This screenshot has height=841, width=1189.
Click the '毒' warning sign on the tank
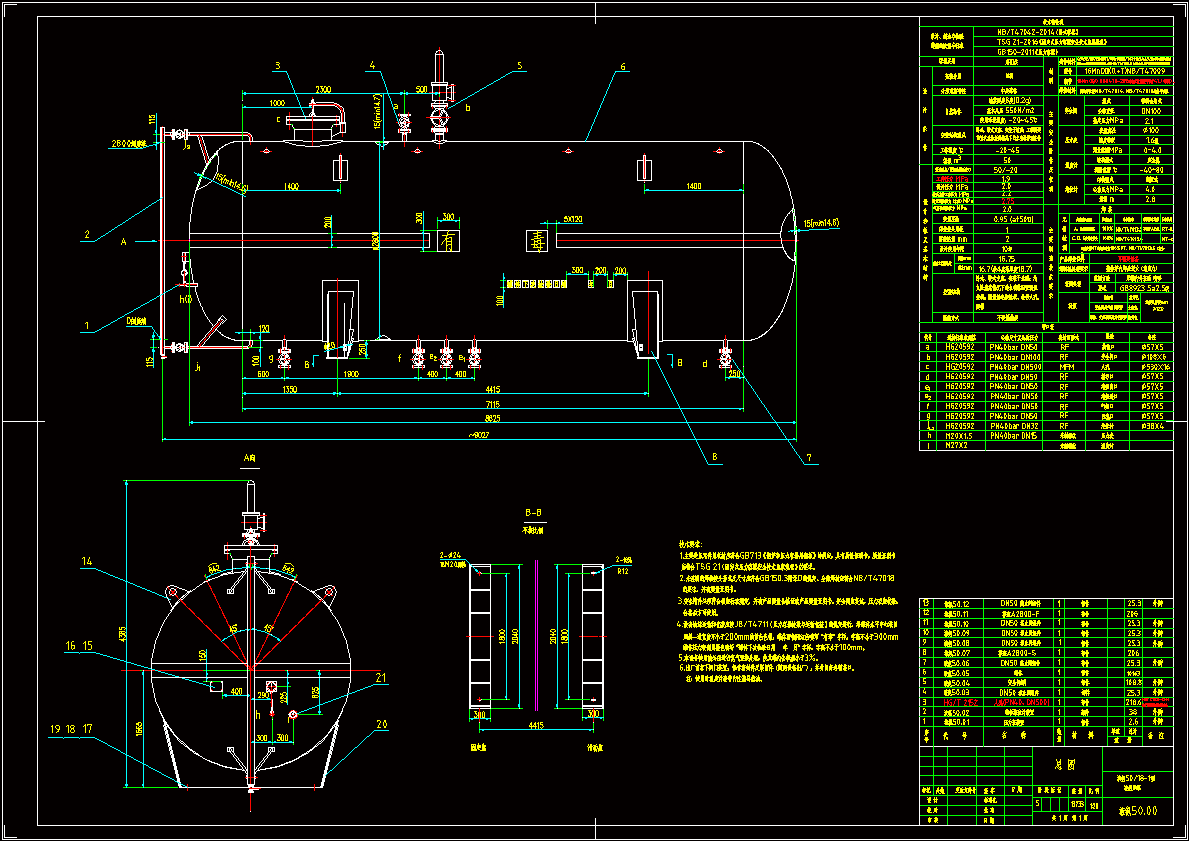tap(536, 240)
